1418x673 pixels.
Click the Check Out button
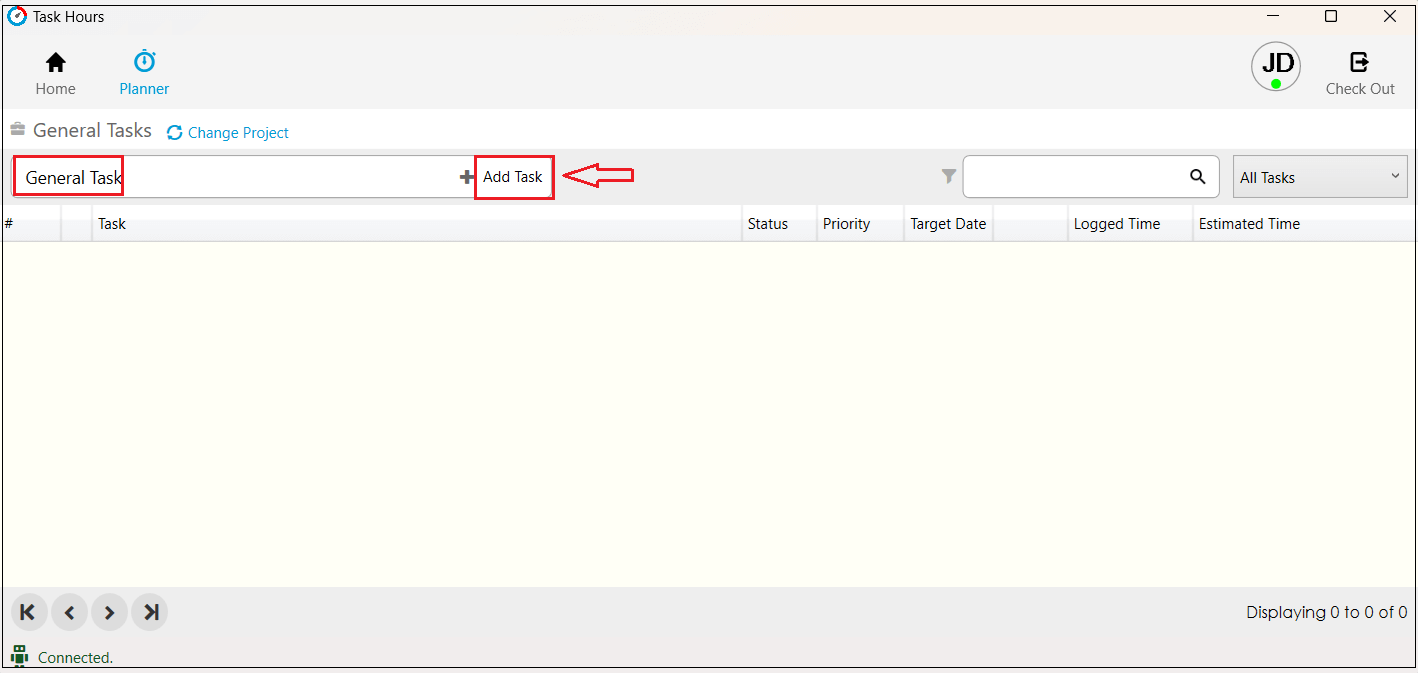(x=1360, y=74)
